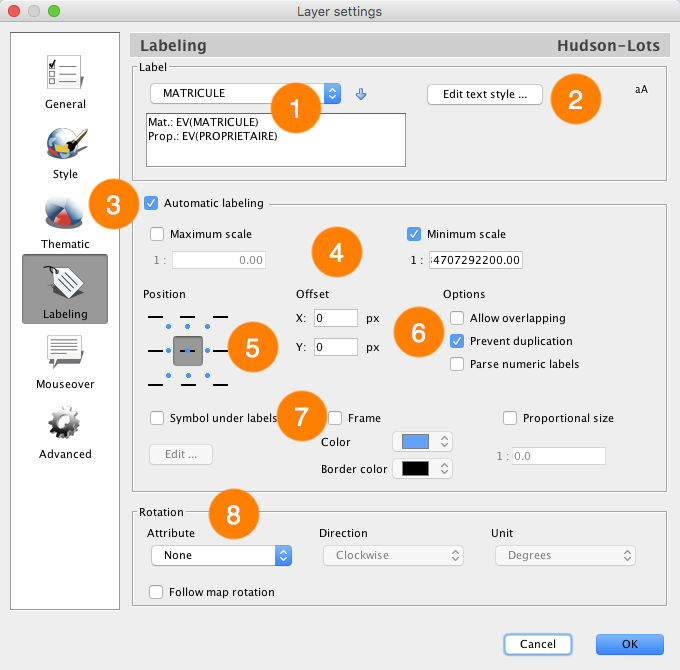680x670 pixels.
Task: Click Edit text style button
Action: [x=485, y=95]
